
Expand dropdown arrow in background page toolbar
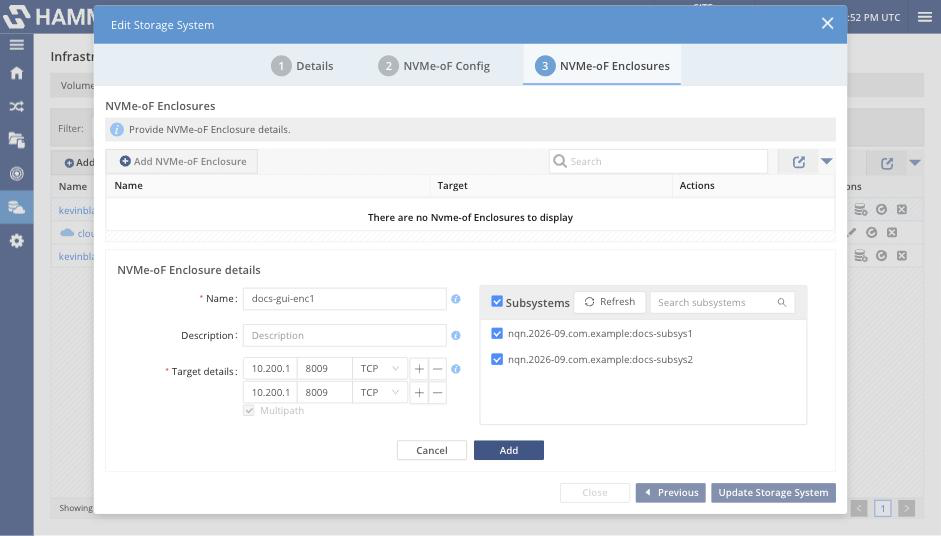915,163
